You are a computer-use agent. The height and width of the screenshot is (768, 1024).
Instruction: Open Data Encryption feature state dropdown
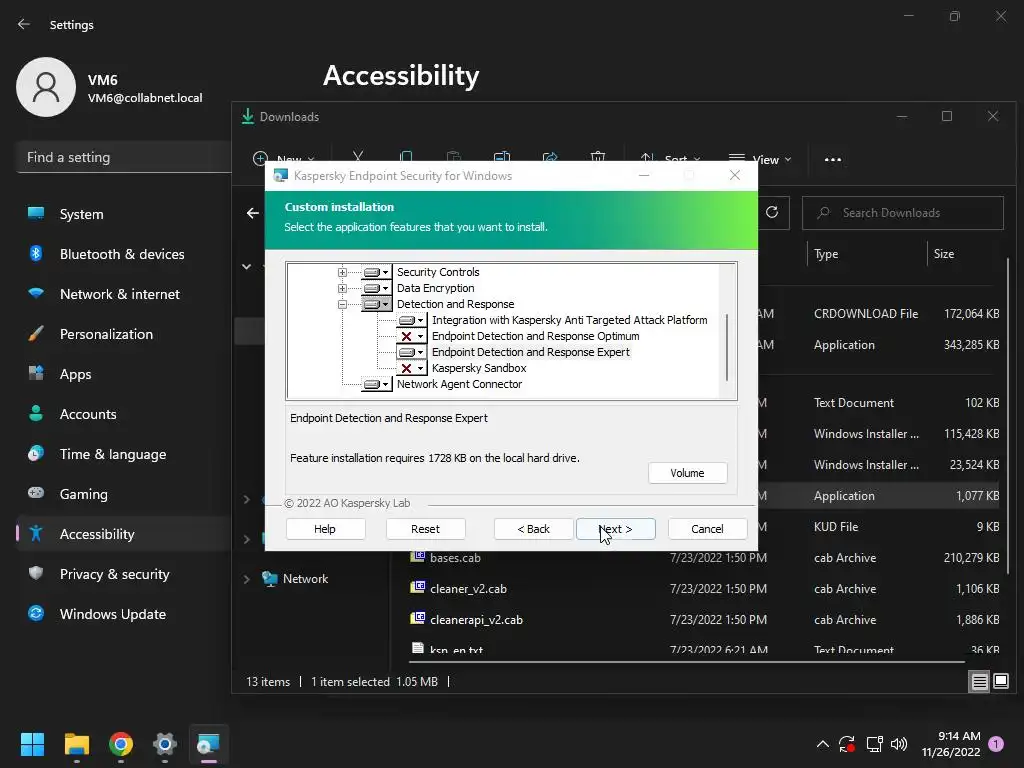tap(376, 288)
